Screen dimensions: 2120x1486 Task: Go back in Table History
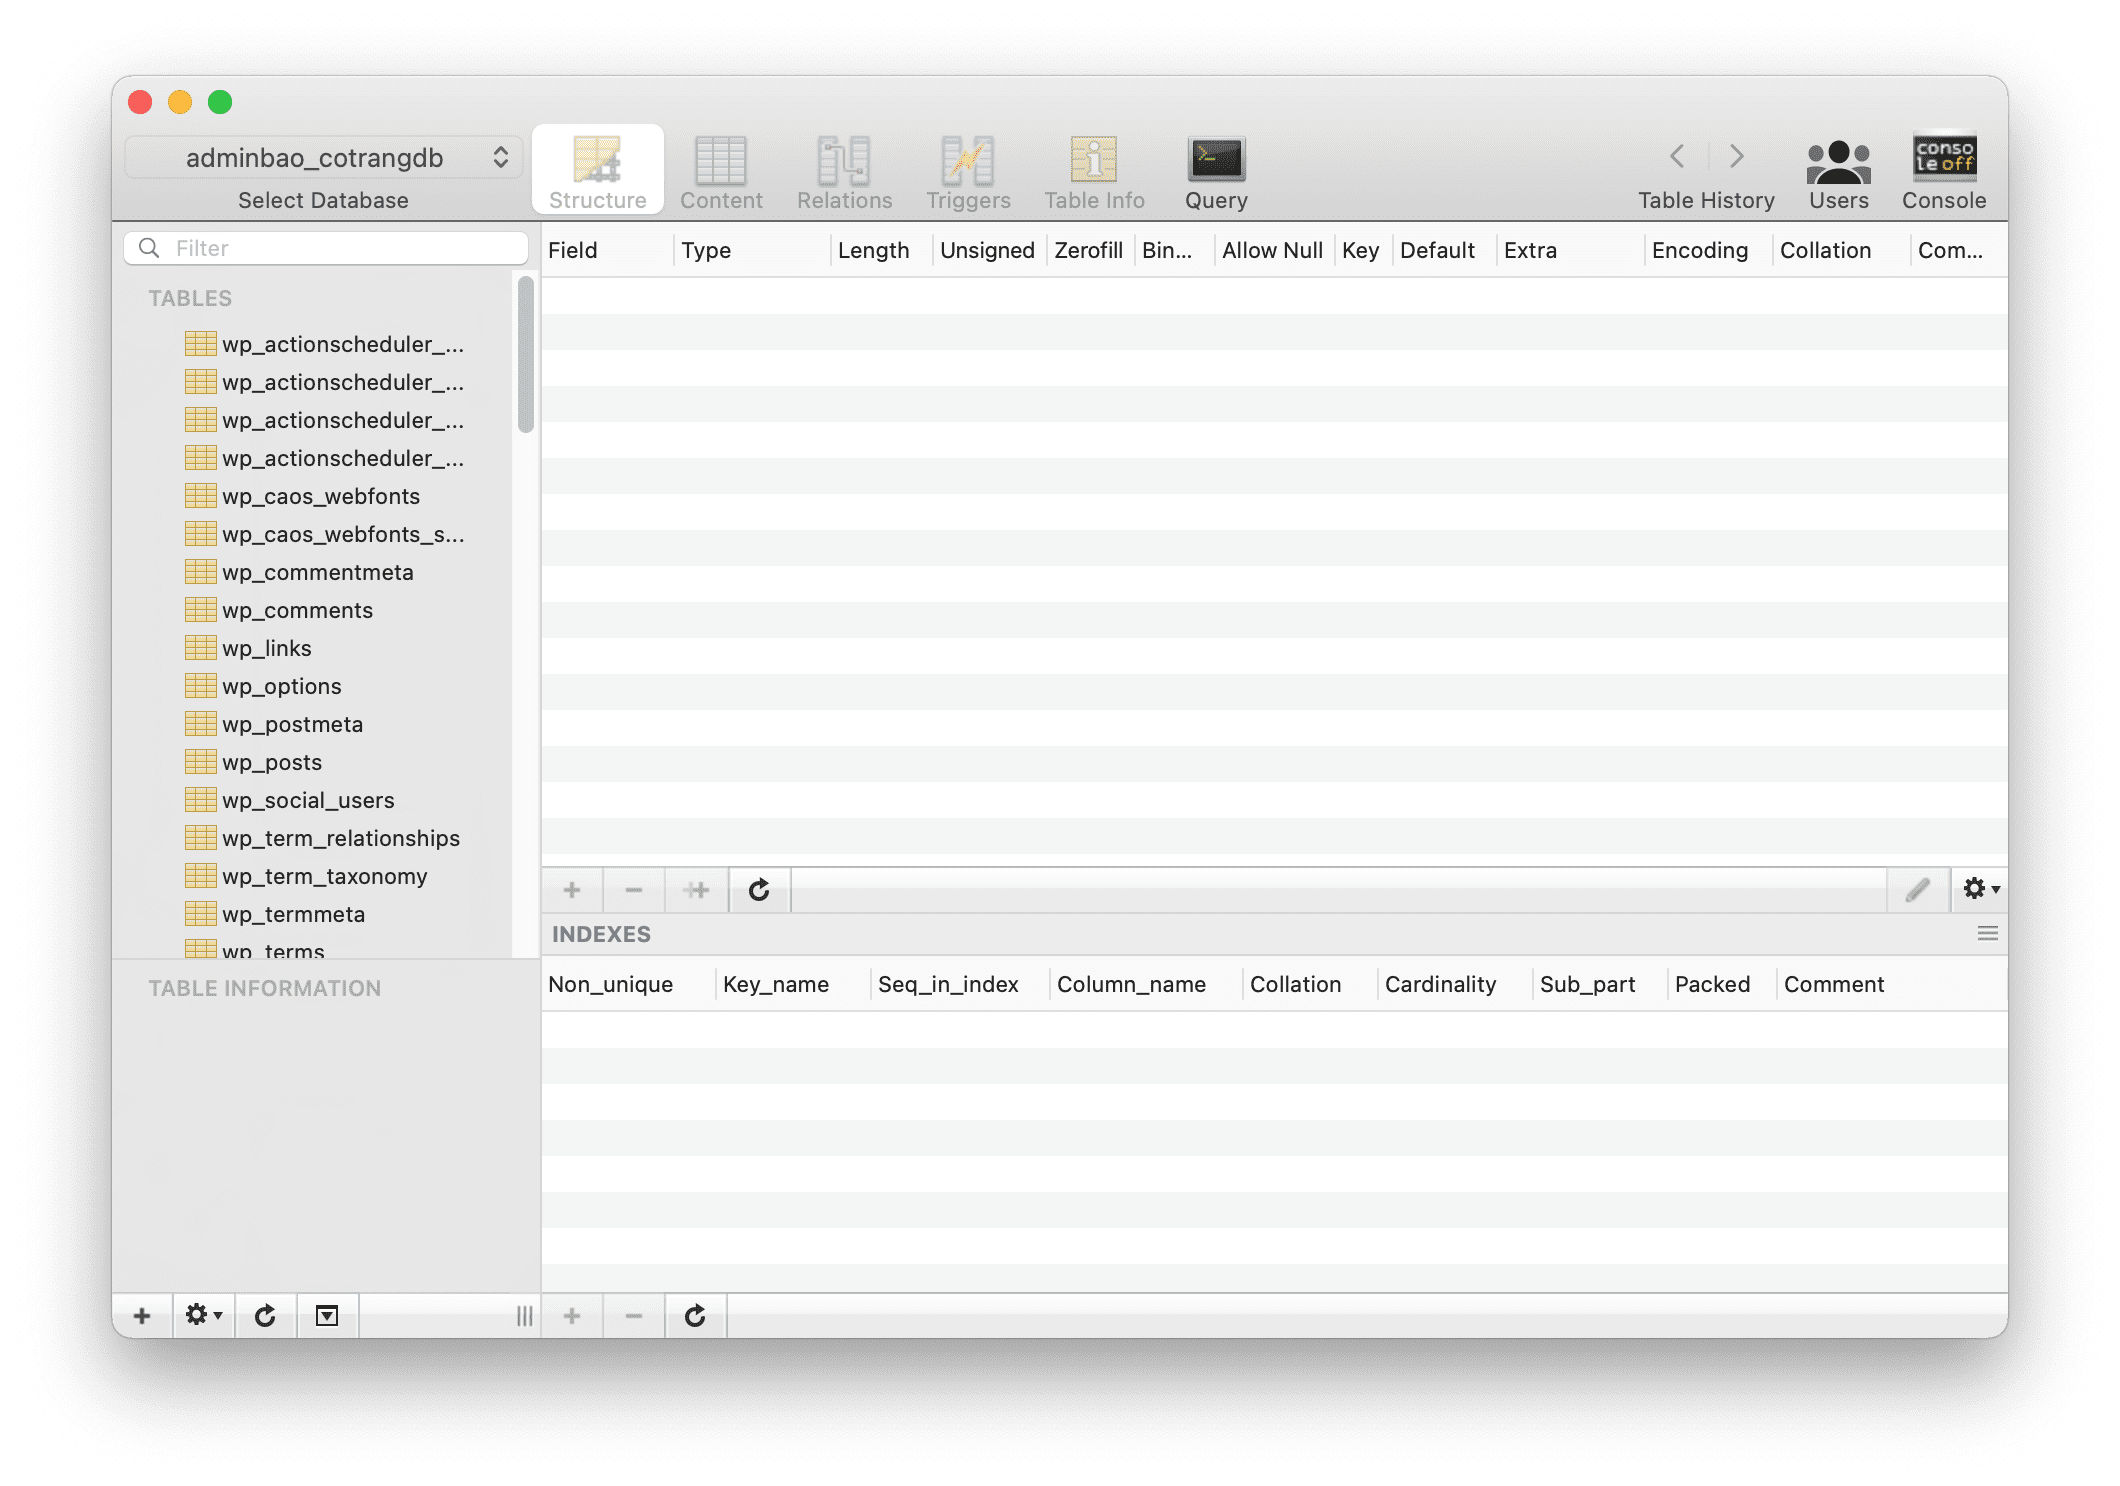coord(1677,156)
